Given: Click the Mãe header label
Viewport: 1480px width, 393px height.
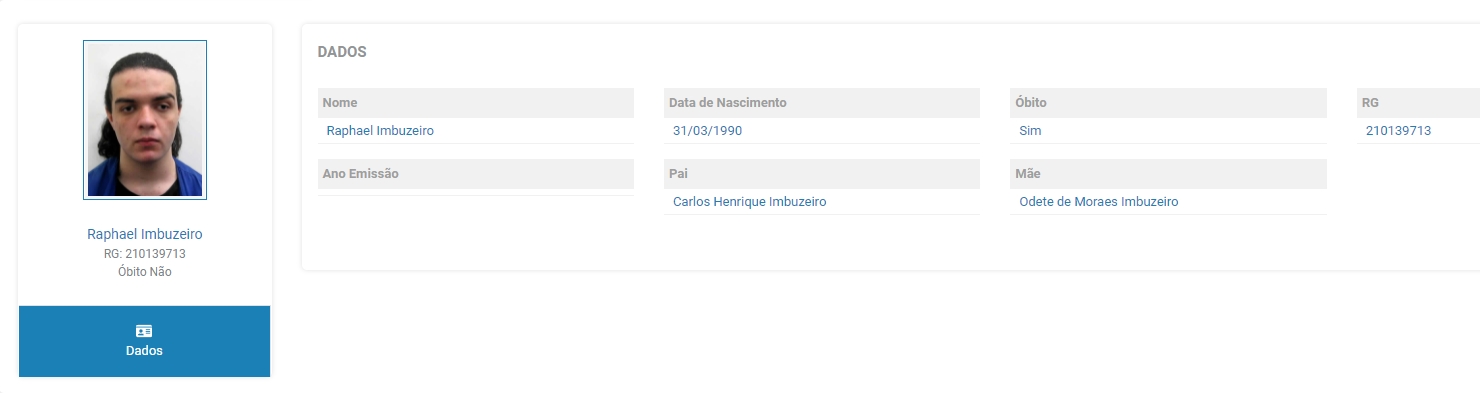Looking at the screenshot, I should point(1028,174).
